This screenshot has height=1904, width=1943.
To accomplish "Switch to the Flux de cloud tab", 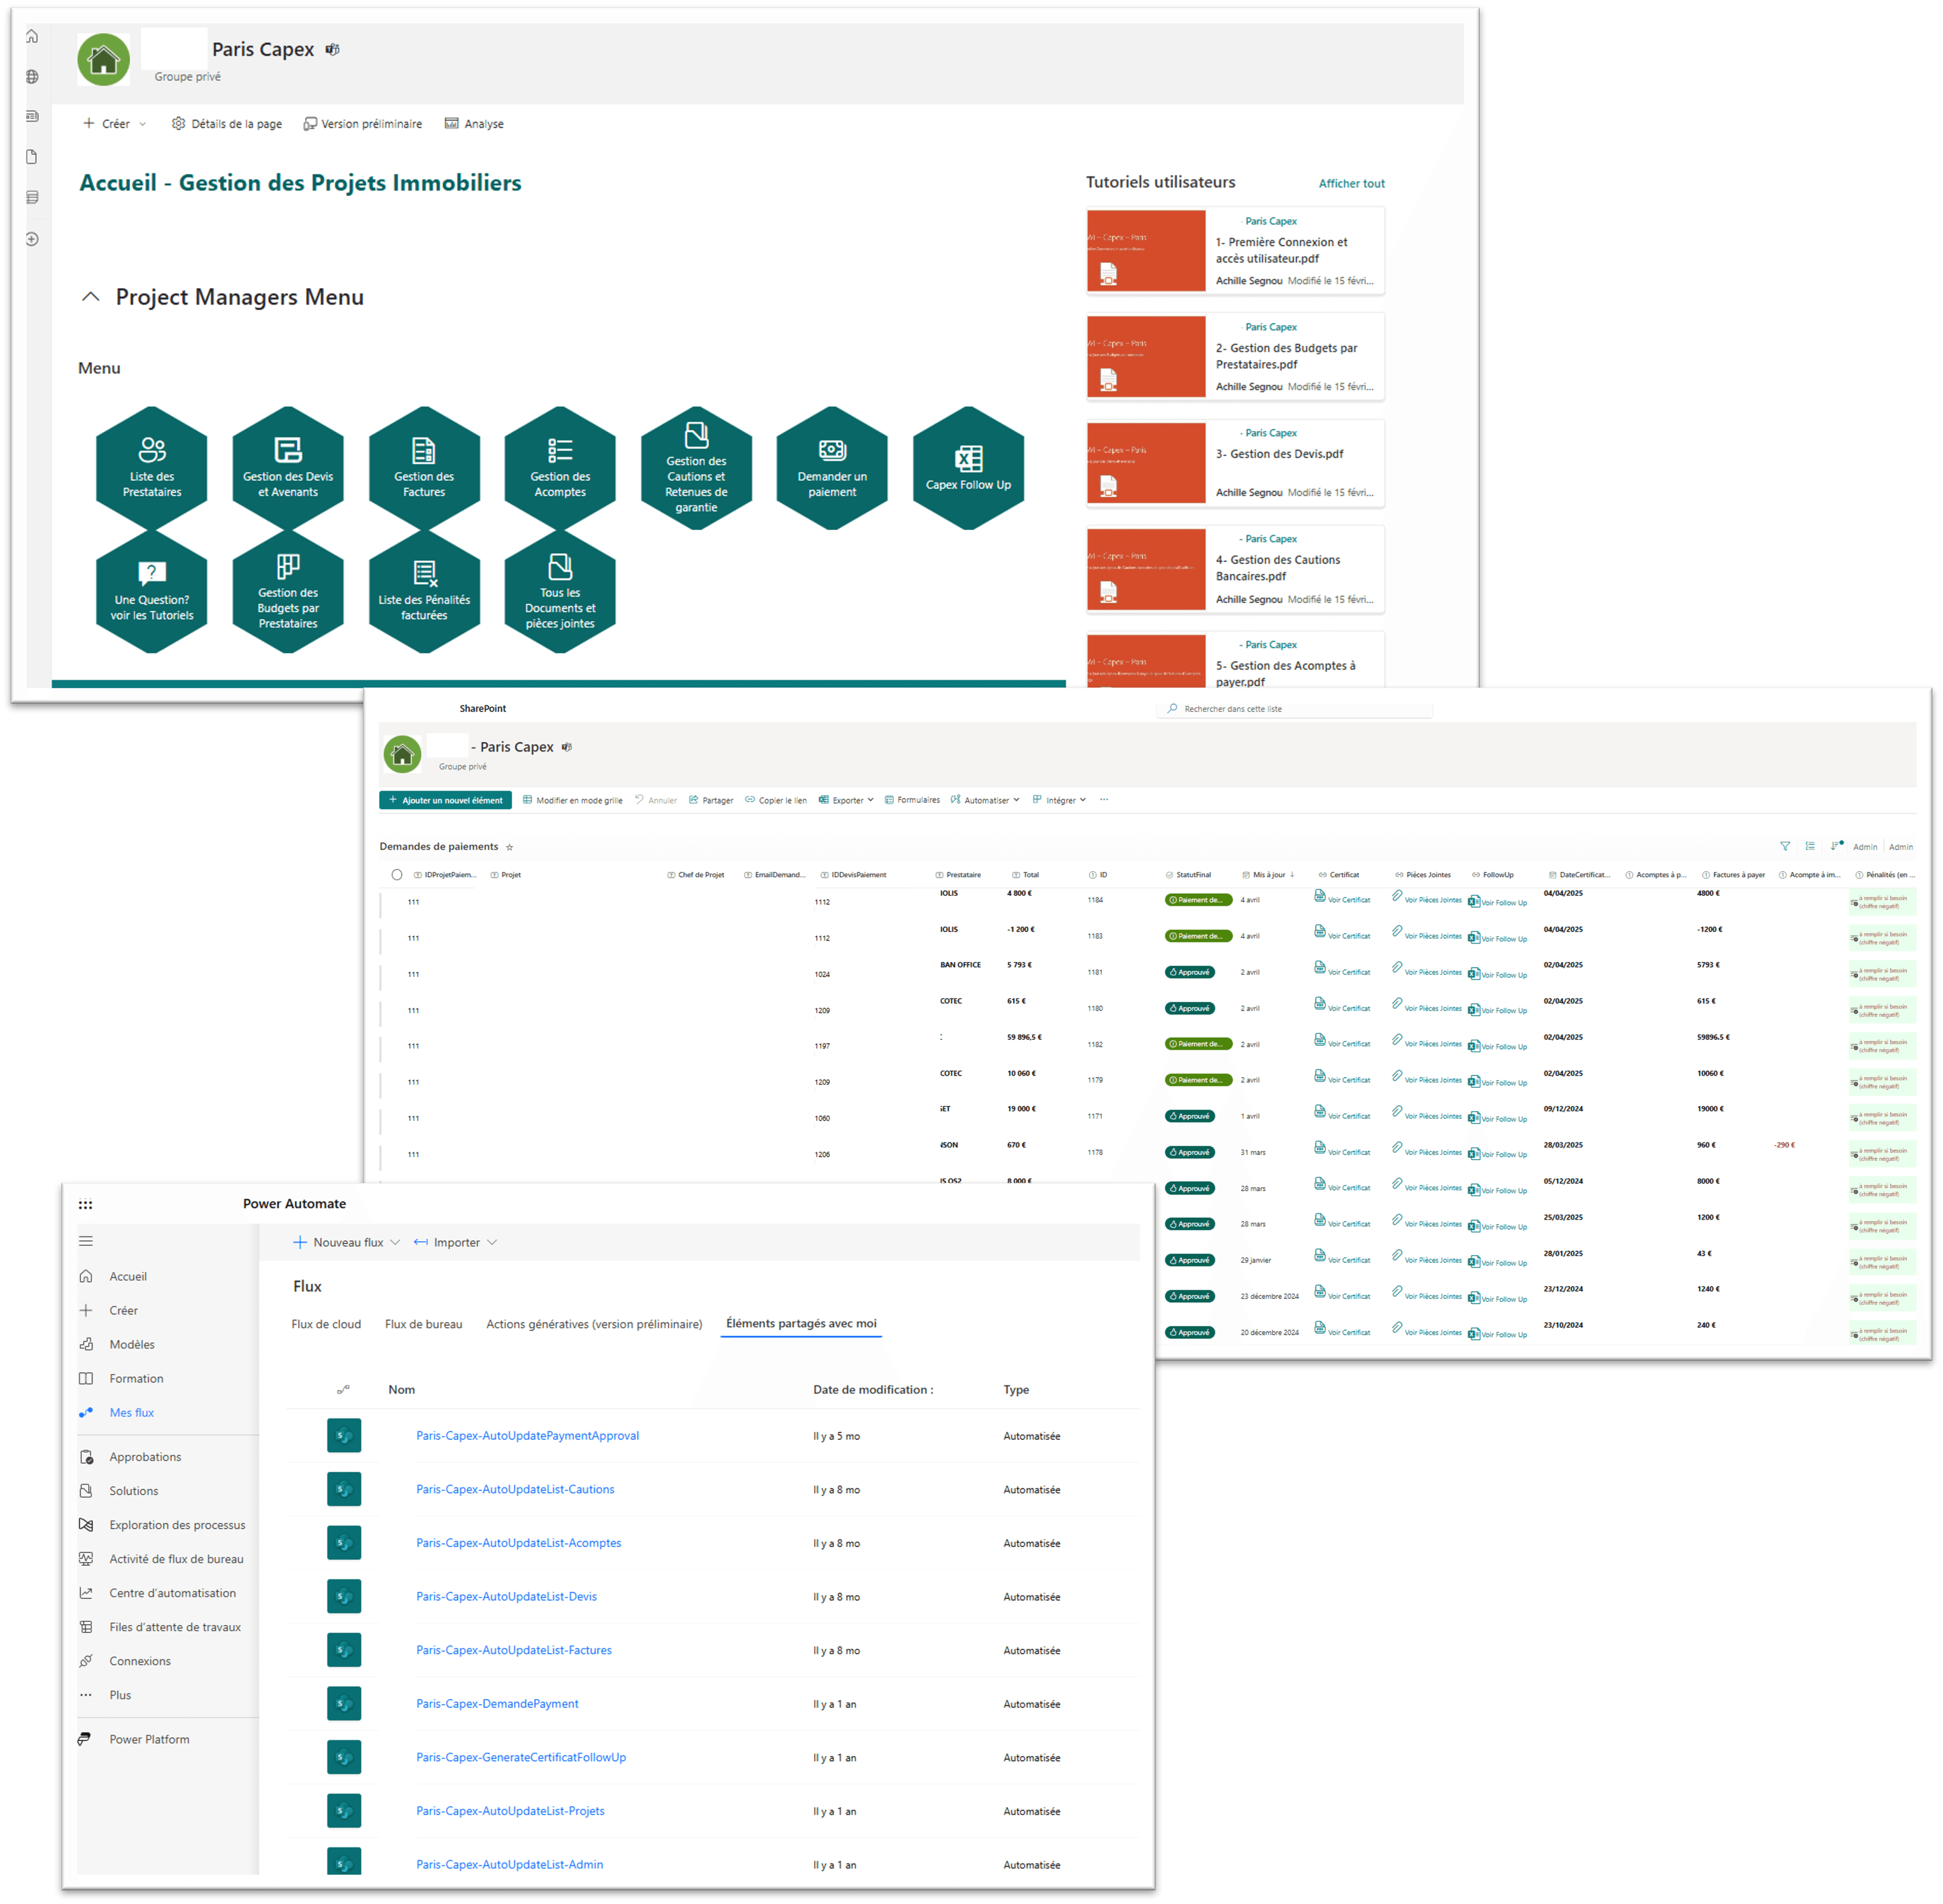I will pos(326,1323).
